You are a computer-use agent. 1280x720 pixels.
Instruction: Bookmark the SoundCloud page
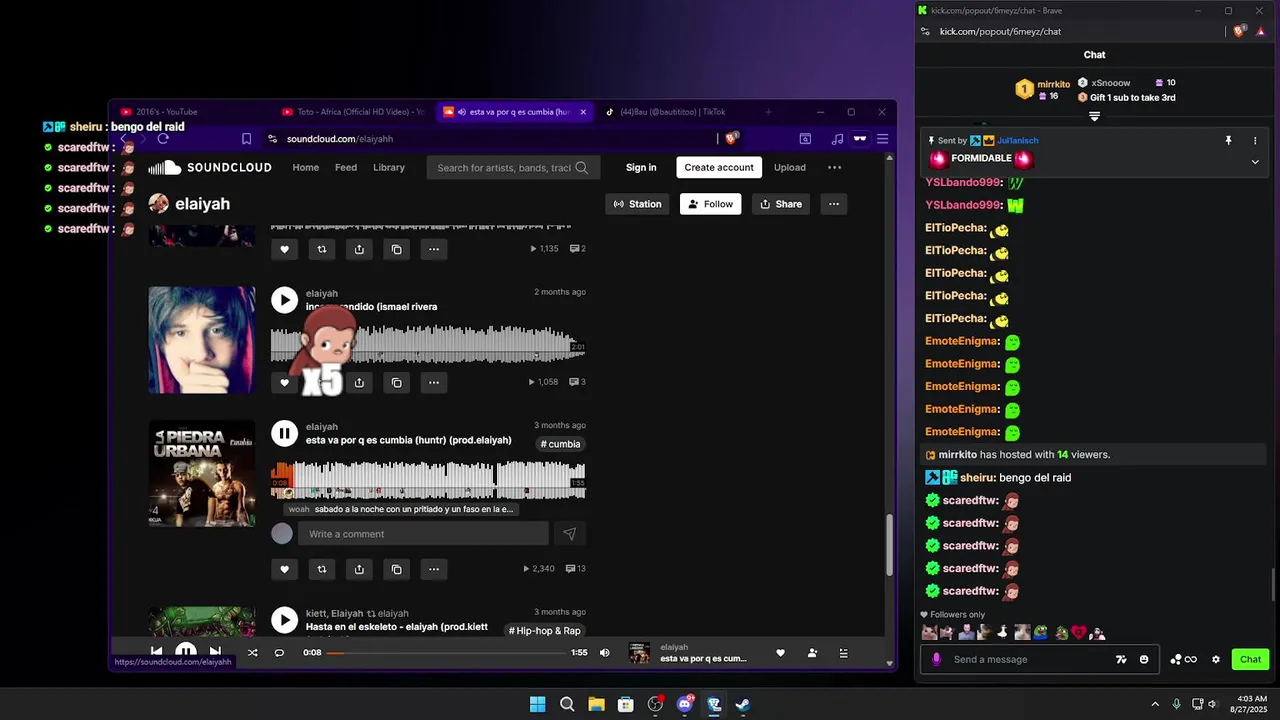pyautogui.click(x=246, y=139)
